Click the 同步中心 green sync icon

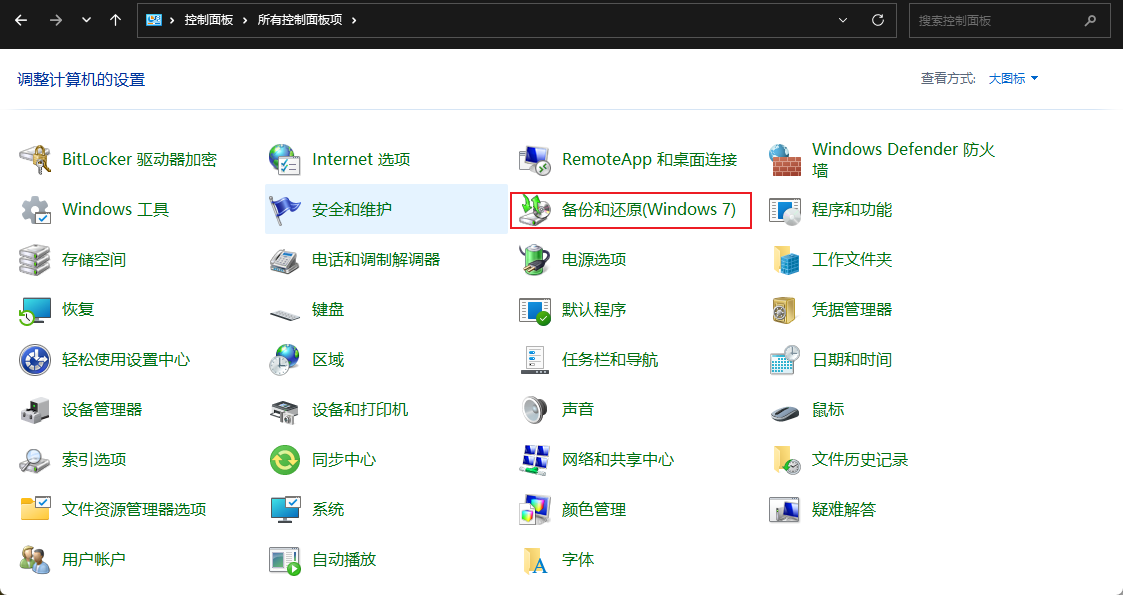[x=285, y=460]
